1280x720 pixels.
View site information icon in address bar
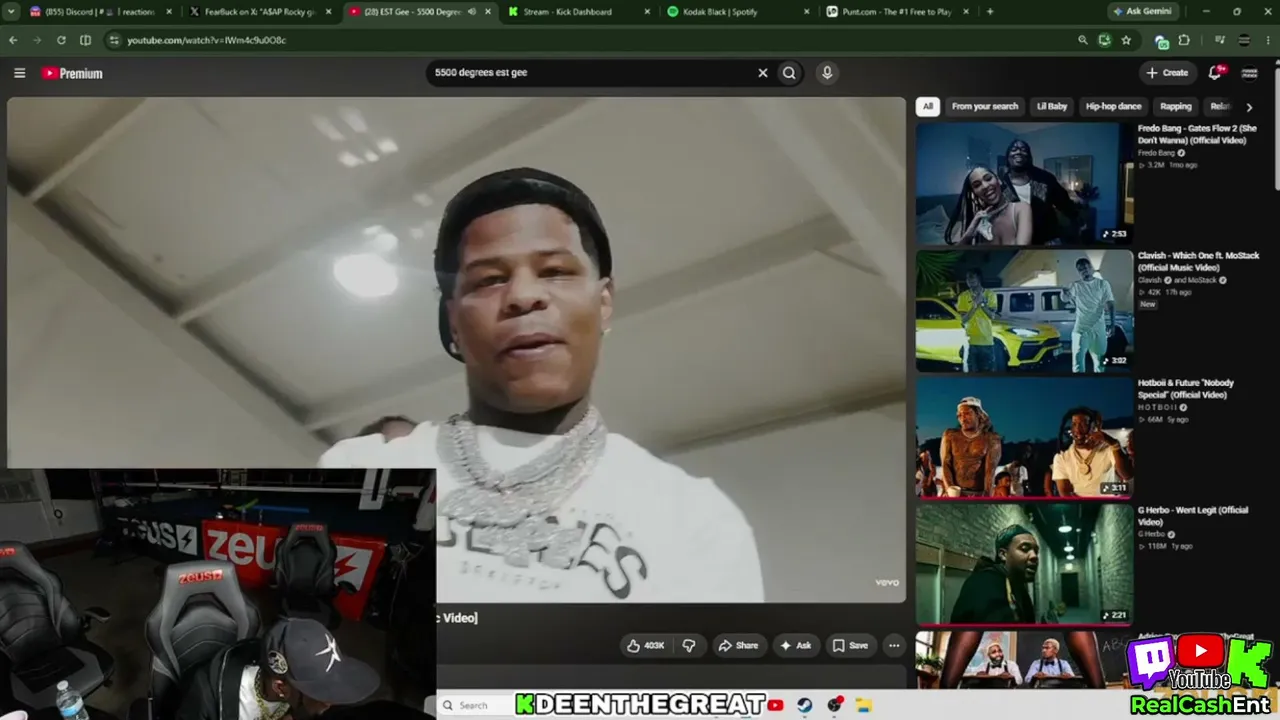click(x=114, y=40)
